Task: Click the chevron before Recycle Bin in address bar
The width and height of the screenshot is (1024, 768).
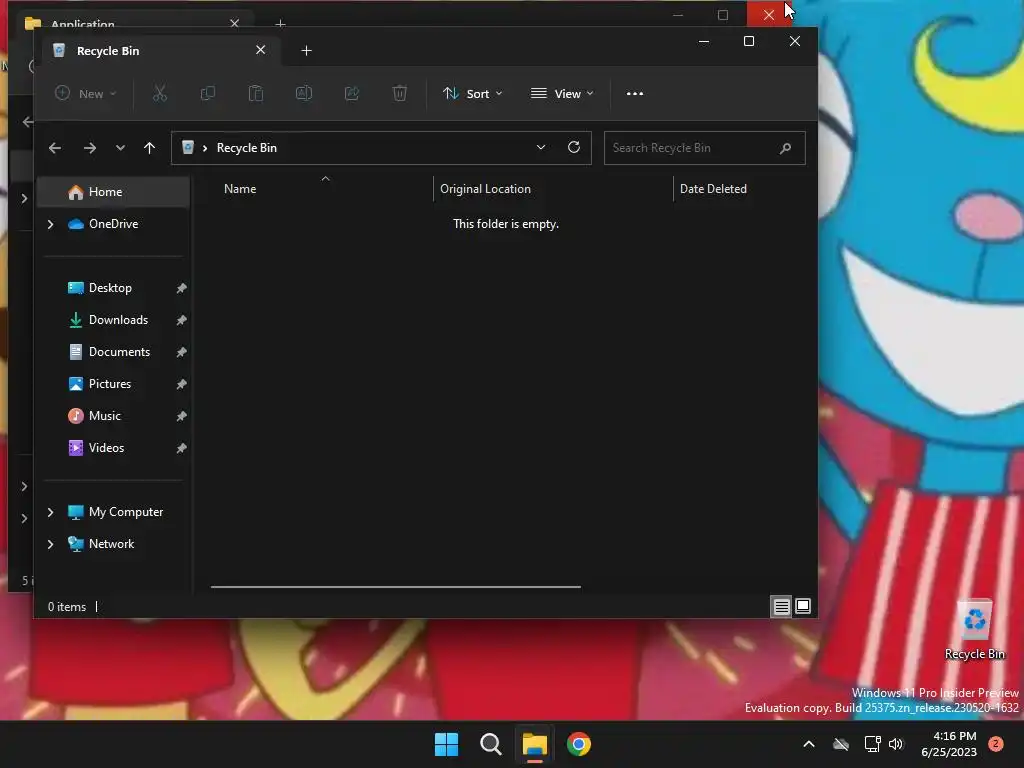Action: click(205, 148)
